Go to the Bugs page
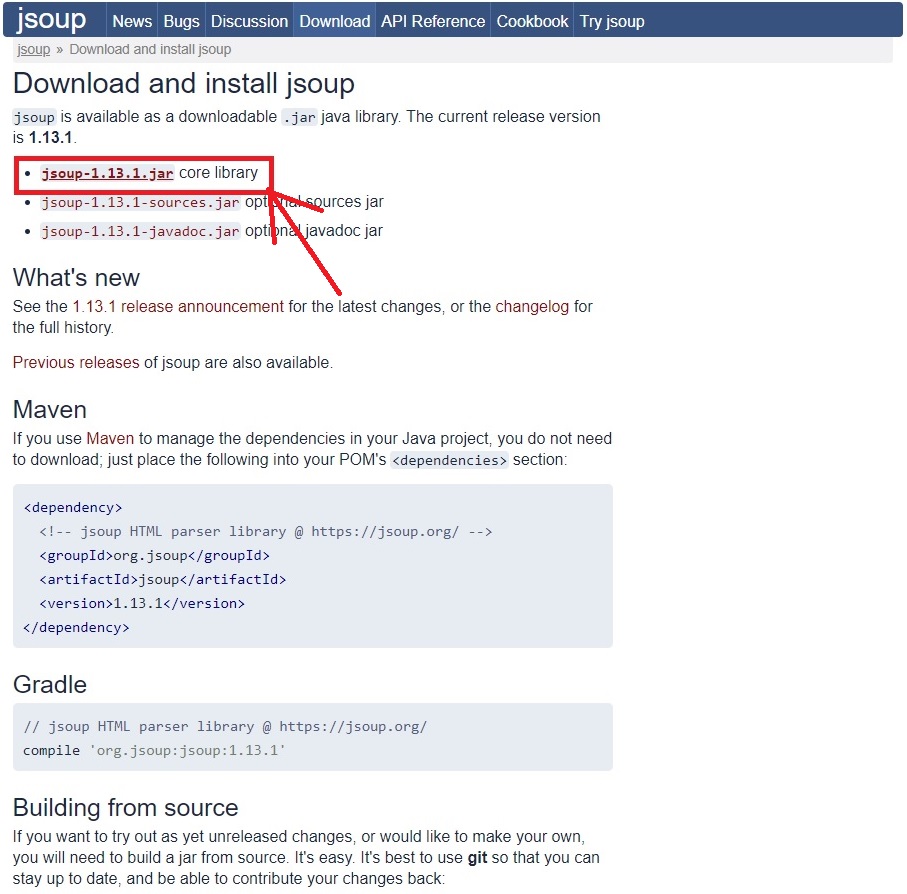Image resolution: width=907 pixels, height=894 pixels. 181,21
